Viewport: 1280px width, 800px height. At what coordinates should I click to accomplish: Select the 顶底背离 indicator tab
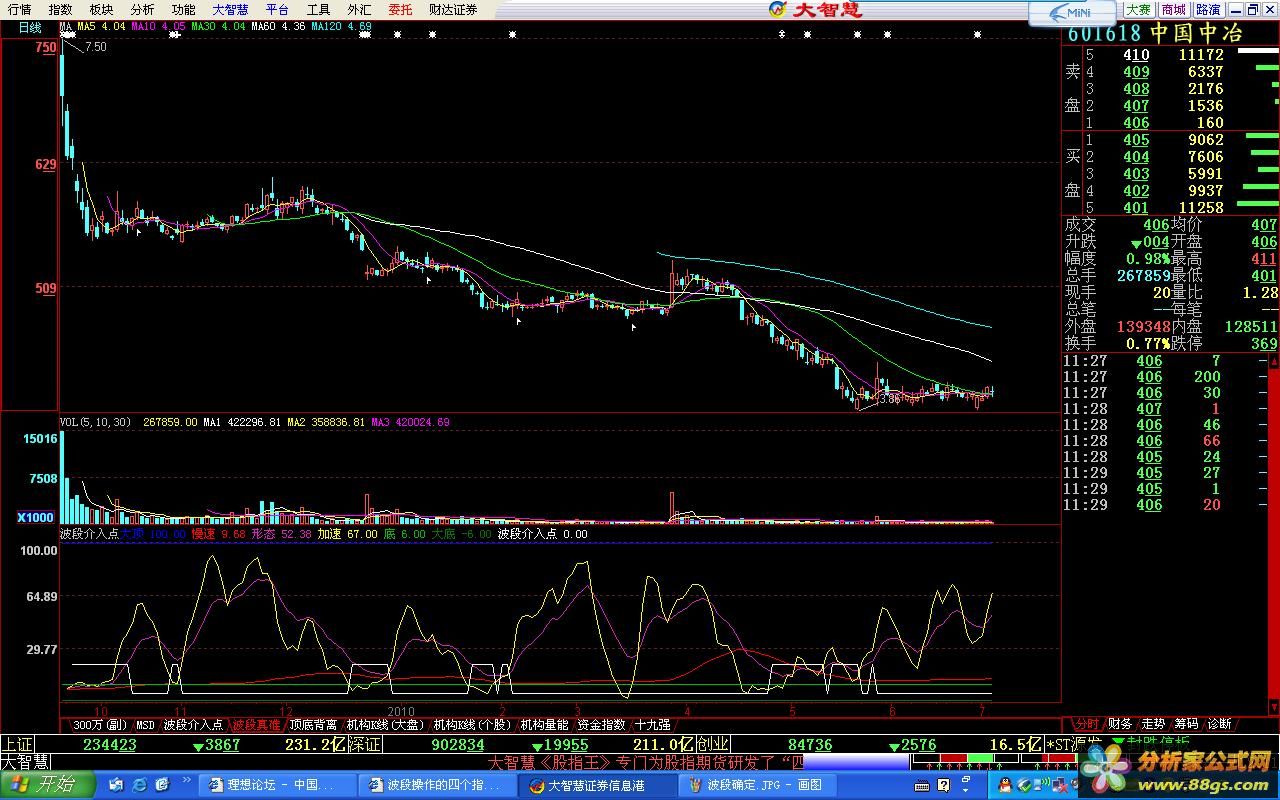pos(313,724)
